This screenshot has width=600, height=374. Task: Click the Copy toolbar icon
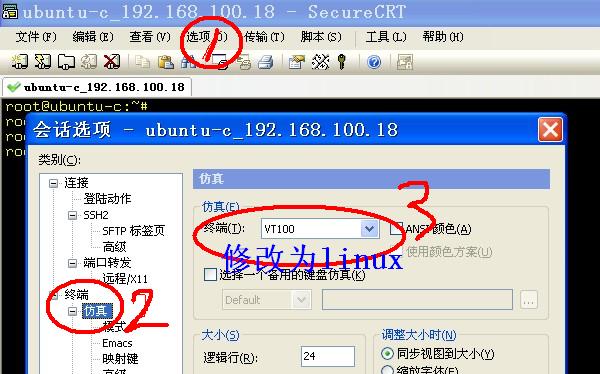click(x=143, y=62)
